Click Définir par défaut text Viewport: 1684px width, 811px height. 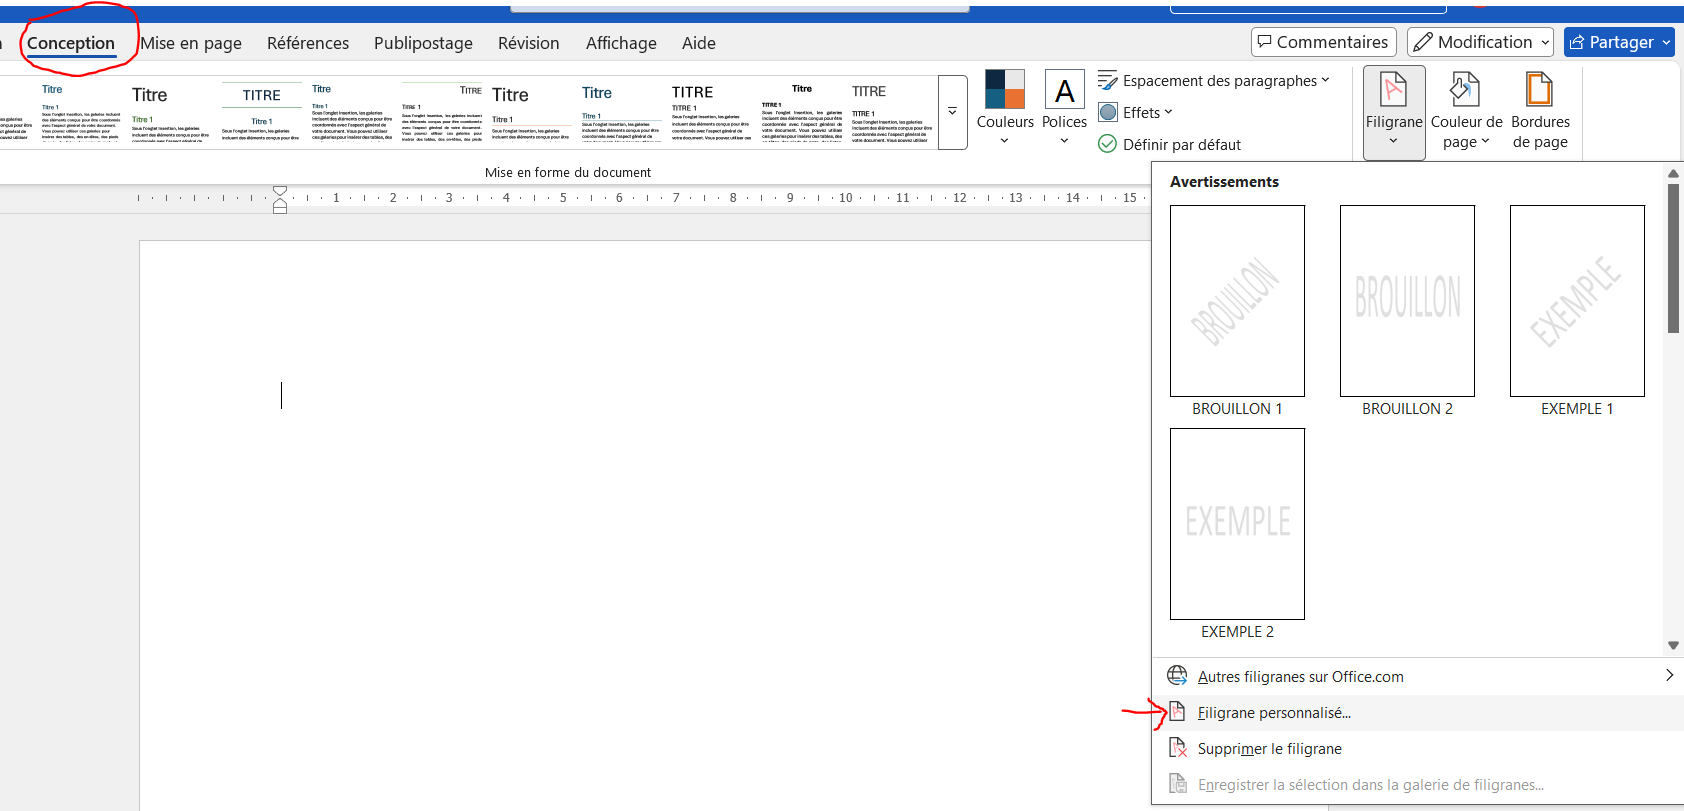(1182, 145)
